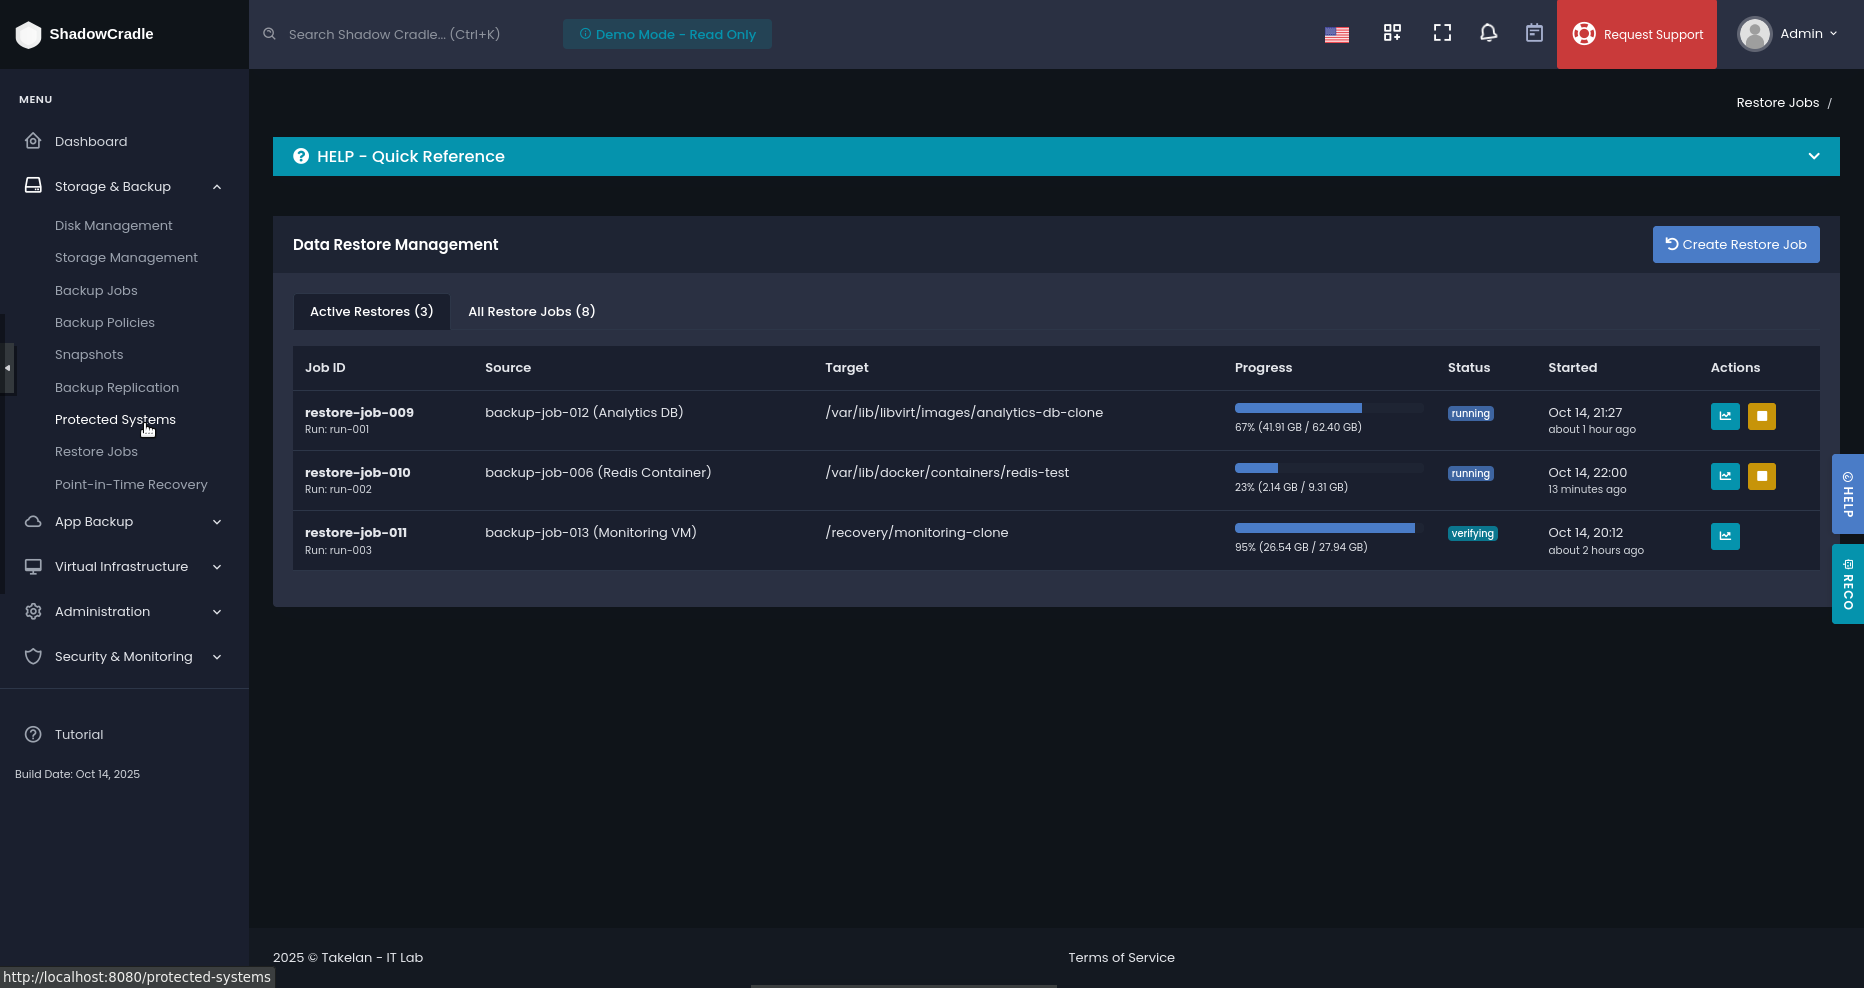
Task: Click the HELP question mark circle icon
Action: [x=301, y=156]
